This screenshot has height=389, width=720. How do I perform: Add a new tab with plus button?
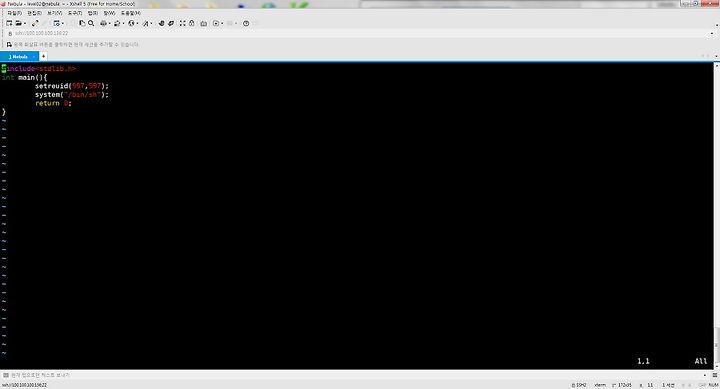tap(43, 56)
